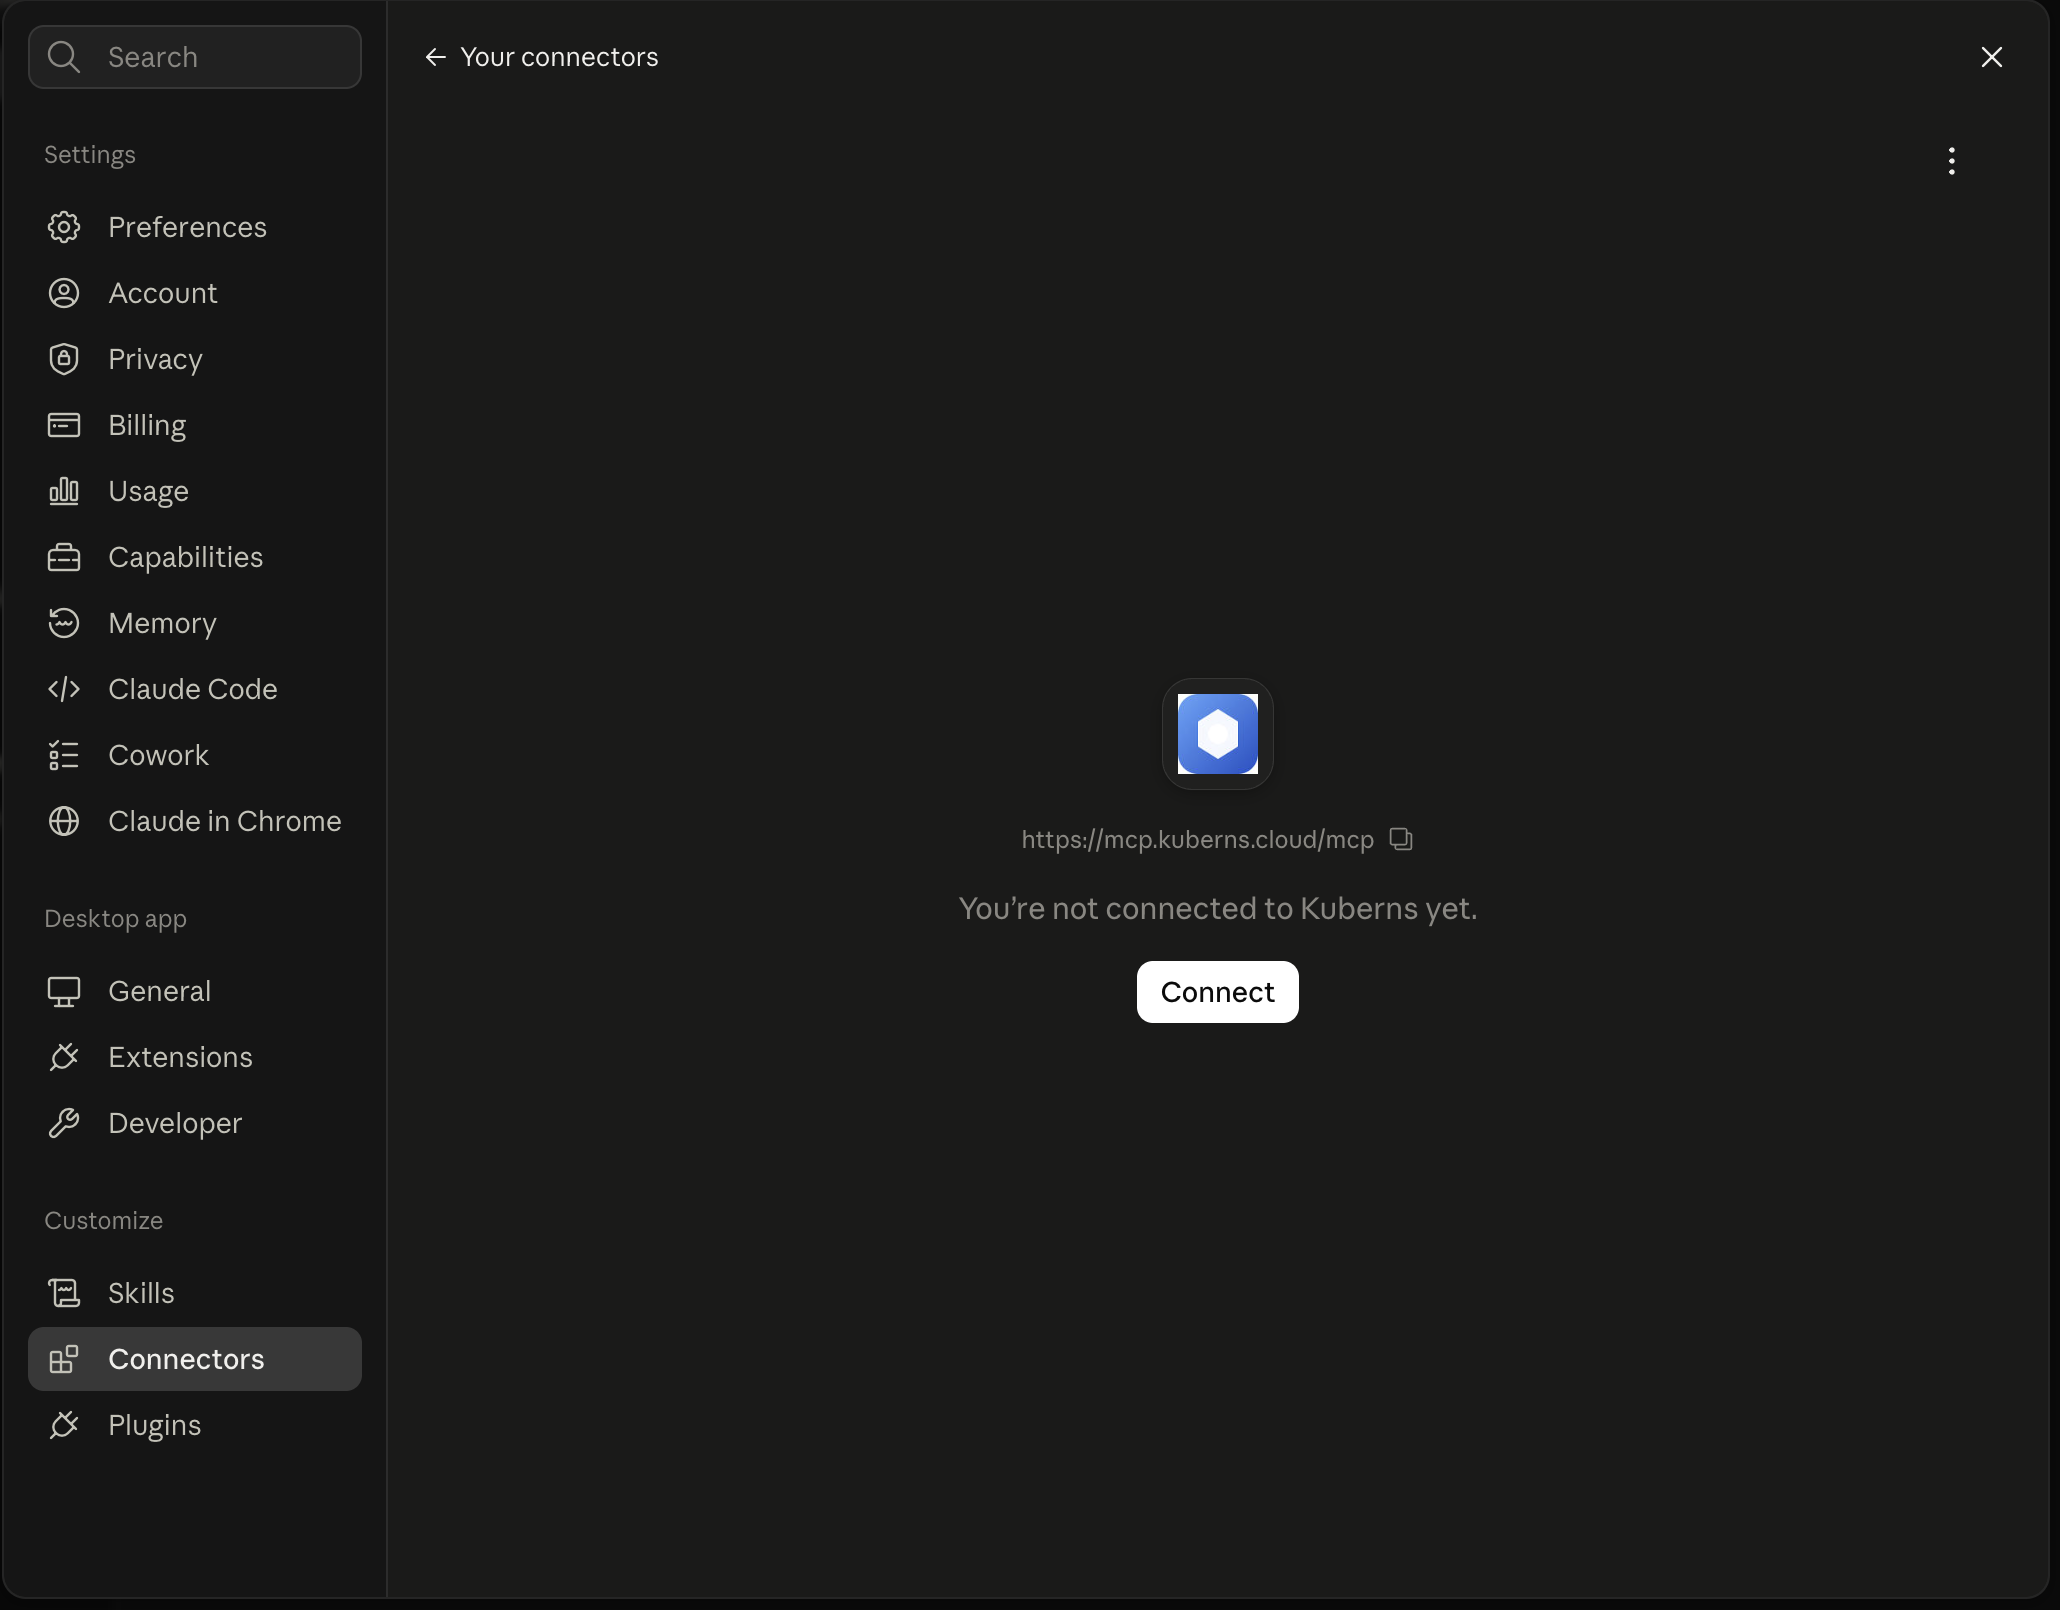Click the Plugins plug icon
Viewport: 2060px width, 1610px height.
coord(64,1425)
